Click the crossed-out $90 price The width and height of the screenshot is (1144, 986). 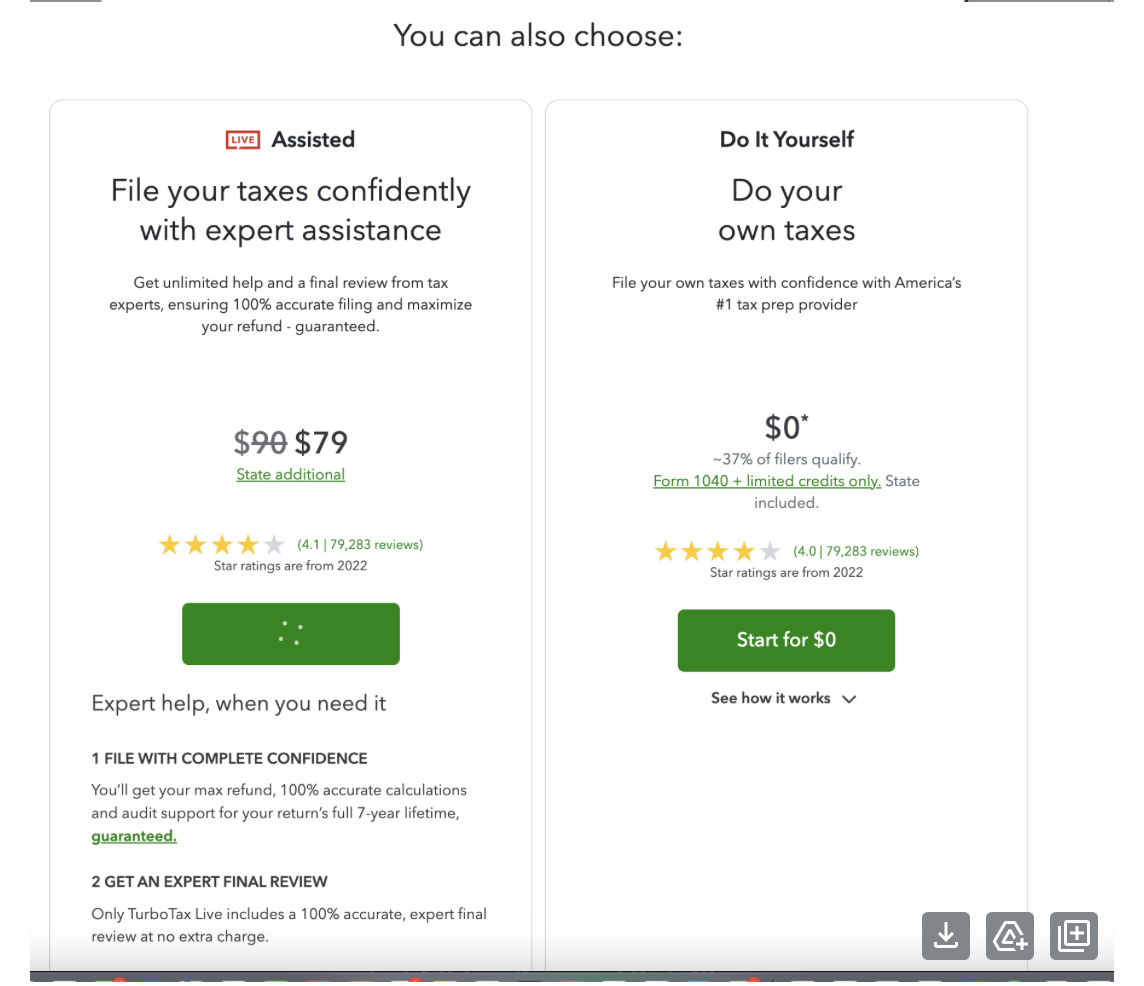[262, 442]
